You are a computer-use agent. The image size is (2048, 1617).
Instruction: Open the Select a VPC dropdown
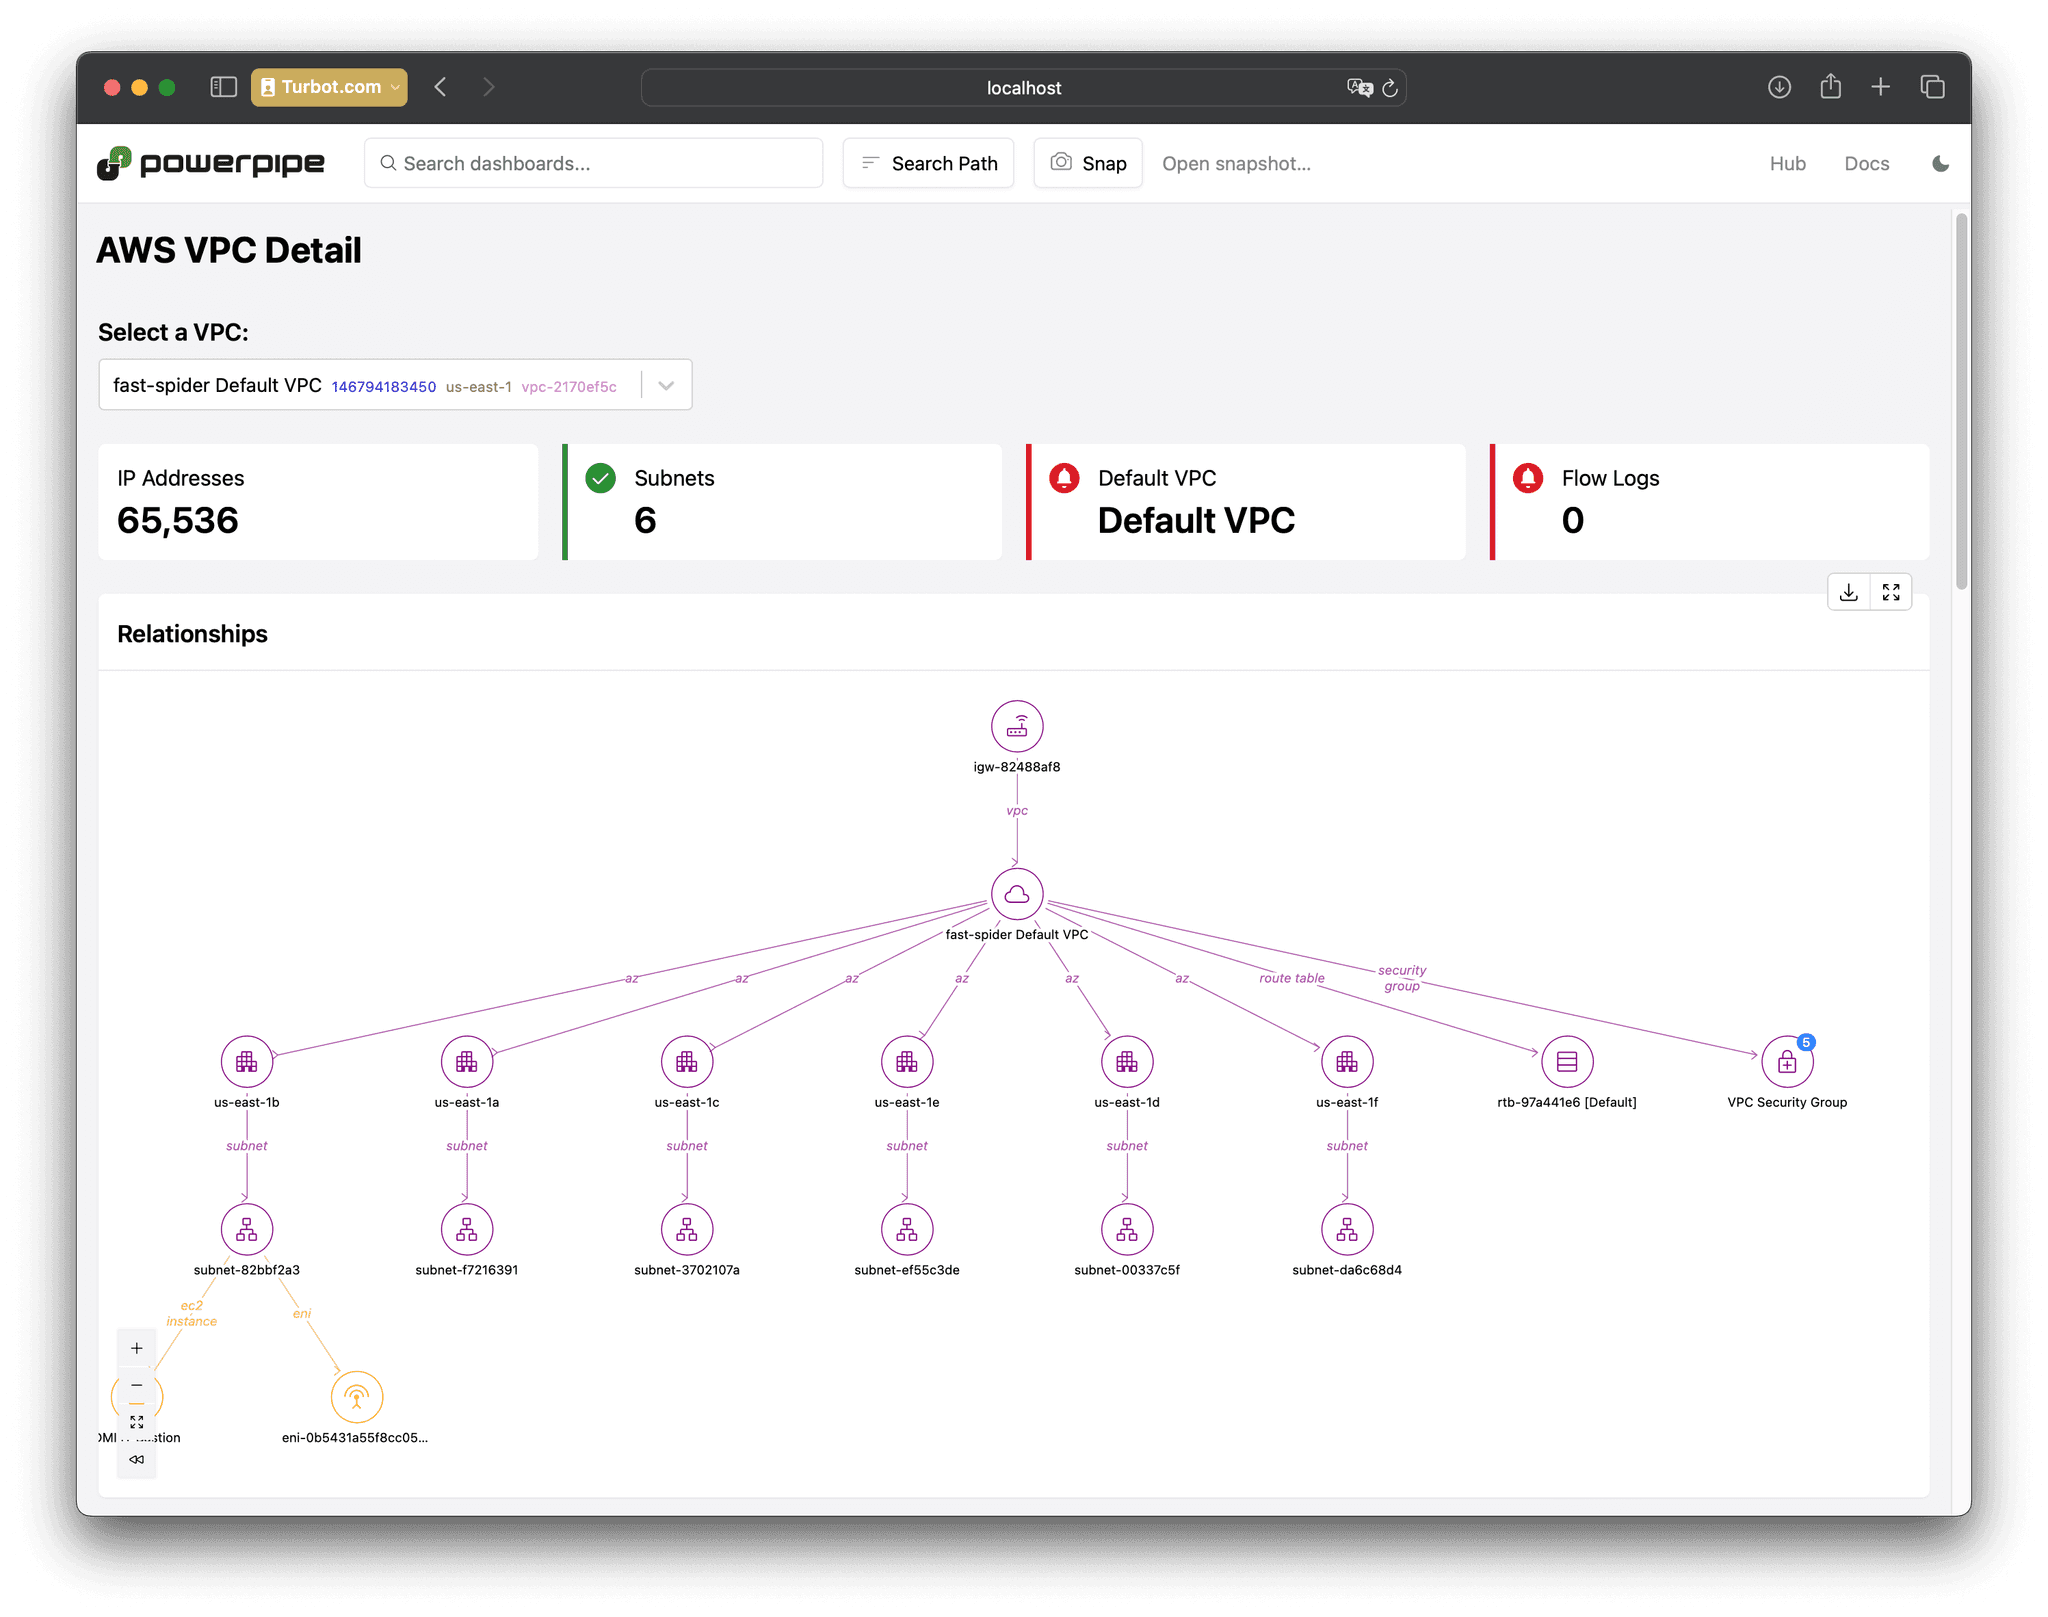click(666, 386)
